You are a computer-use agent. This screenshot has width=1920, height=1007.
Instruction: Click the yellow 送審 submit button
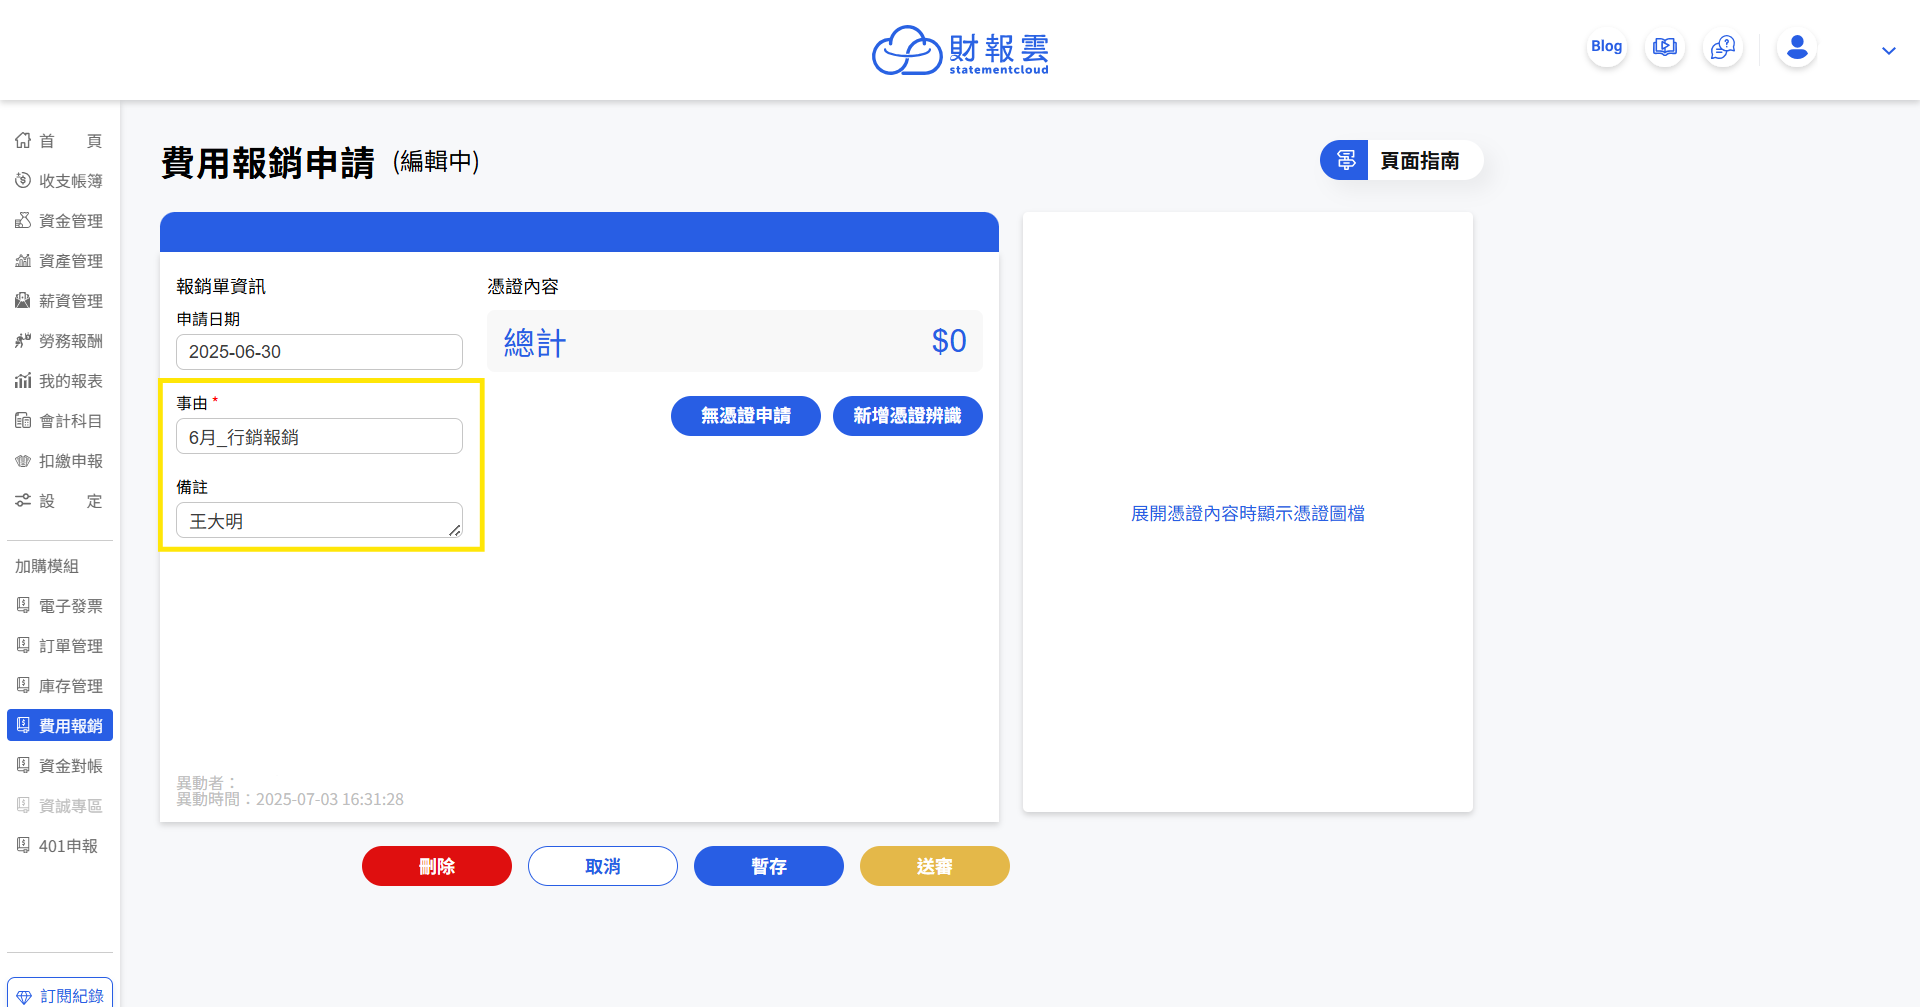[935, 866]
